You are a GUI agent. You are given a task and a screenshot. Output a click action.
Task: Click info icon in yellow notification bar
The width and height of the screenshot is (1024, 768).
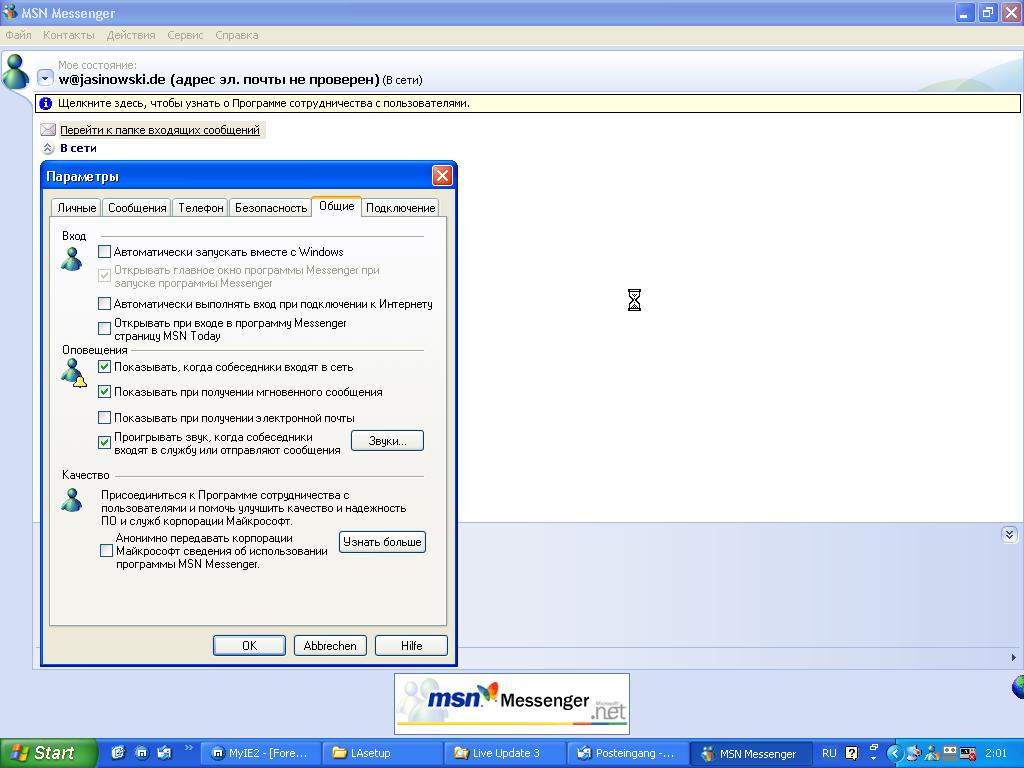pyautogui.click(x=46, y=103)
